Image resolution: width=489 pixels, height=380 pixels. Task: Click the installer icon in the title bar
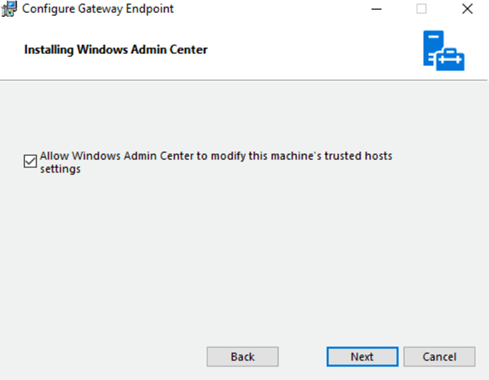9,9
